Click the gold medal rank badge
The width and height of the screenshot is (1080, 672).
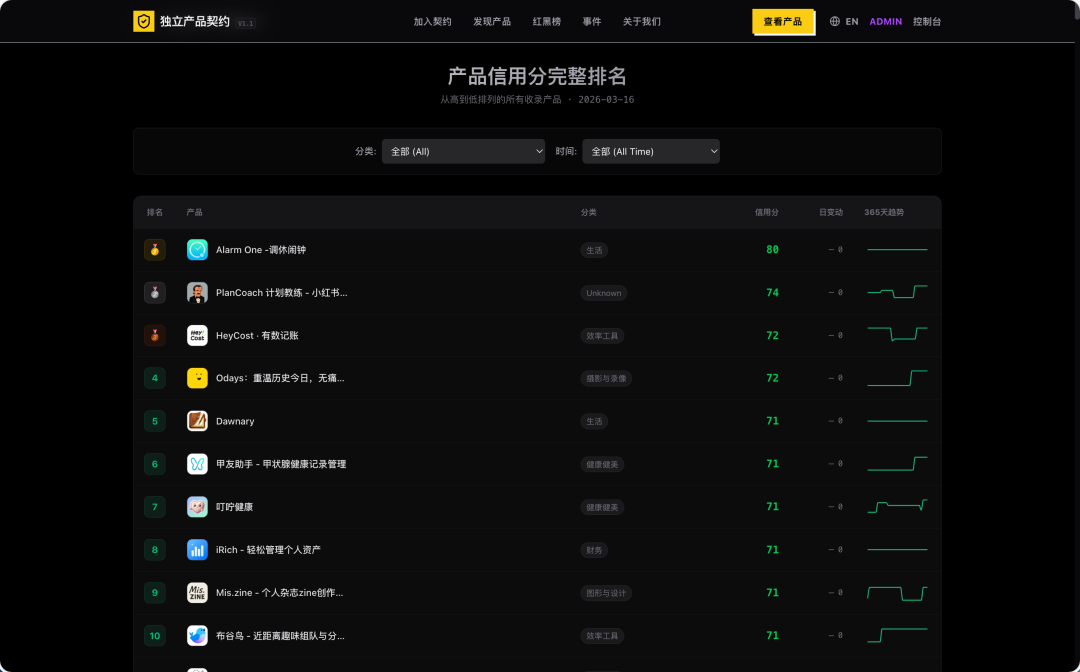tap(154, 250)
